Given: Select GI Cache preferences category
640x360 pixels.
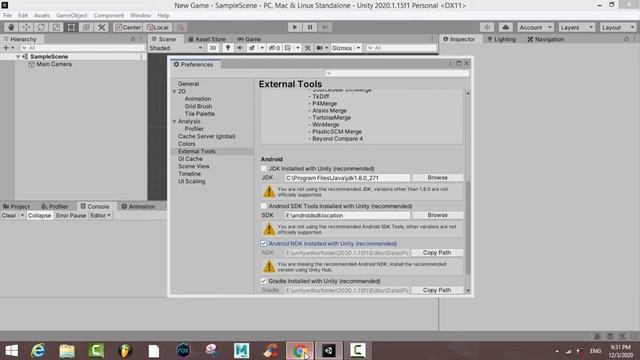Looking at the screenshot, I should 190,159.
